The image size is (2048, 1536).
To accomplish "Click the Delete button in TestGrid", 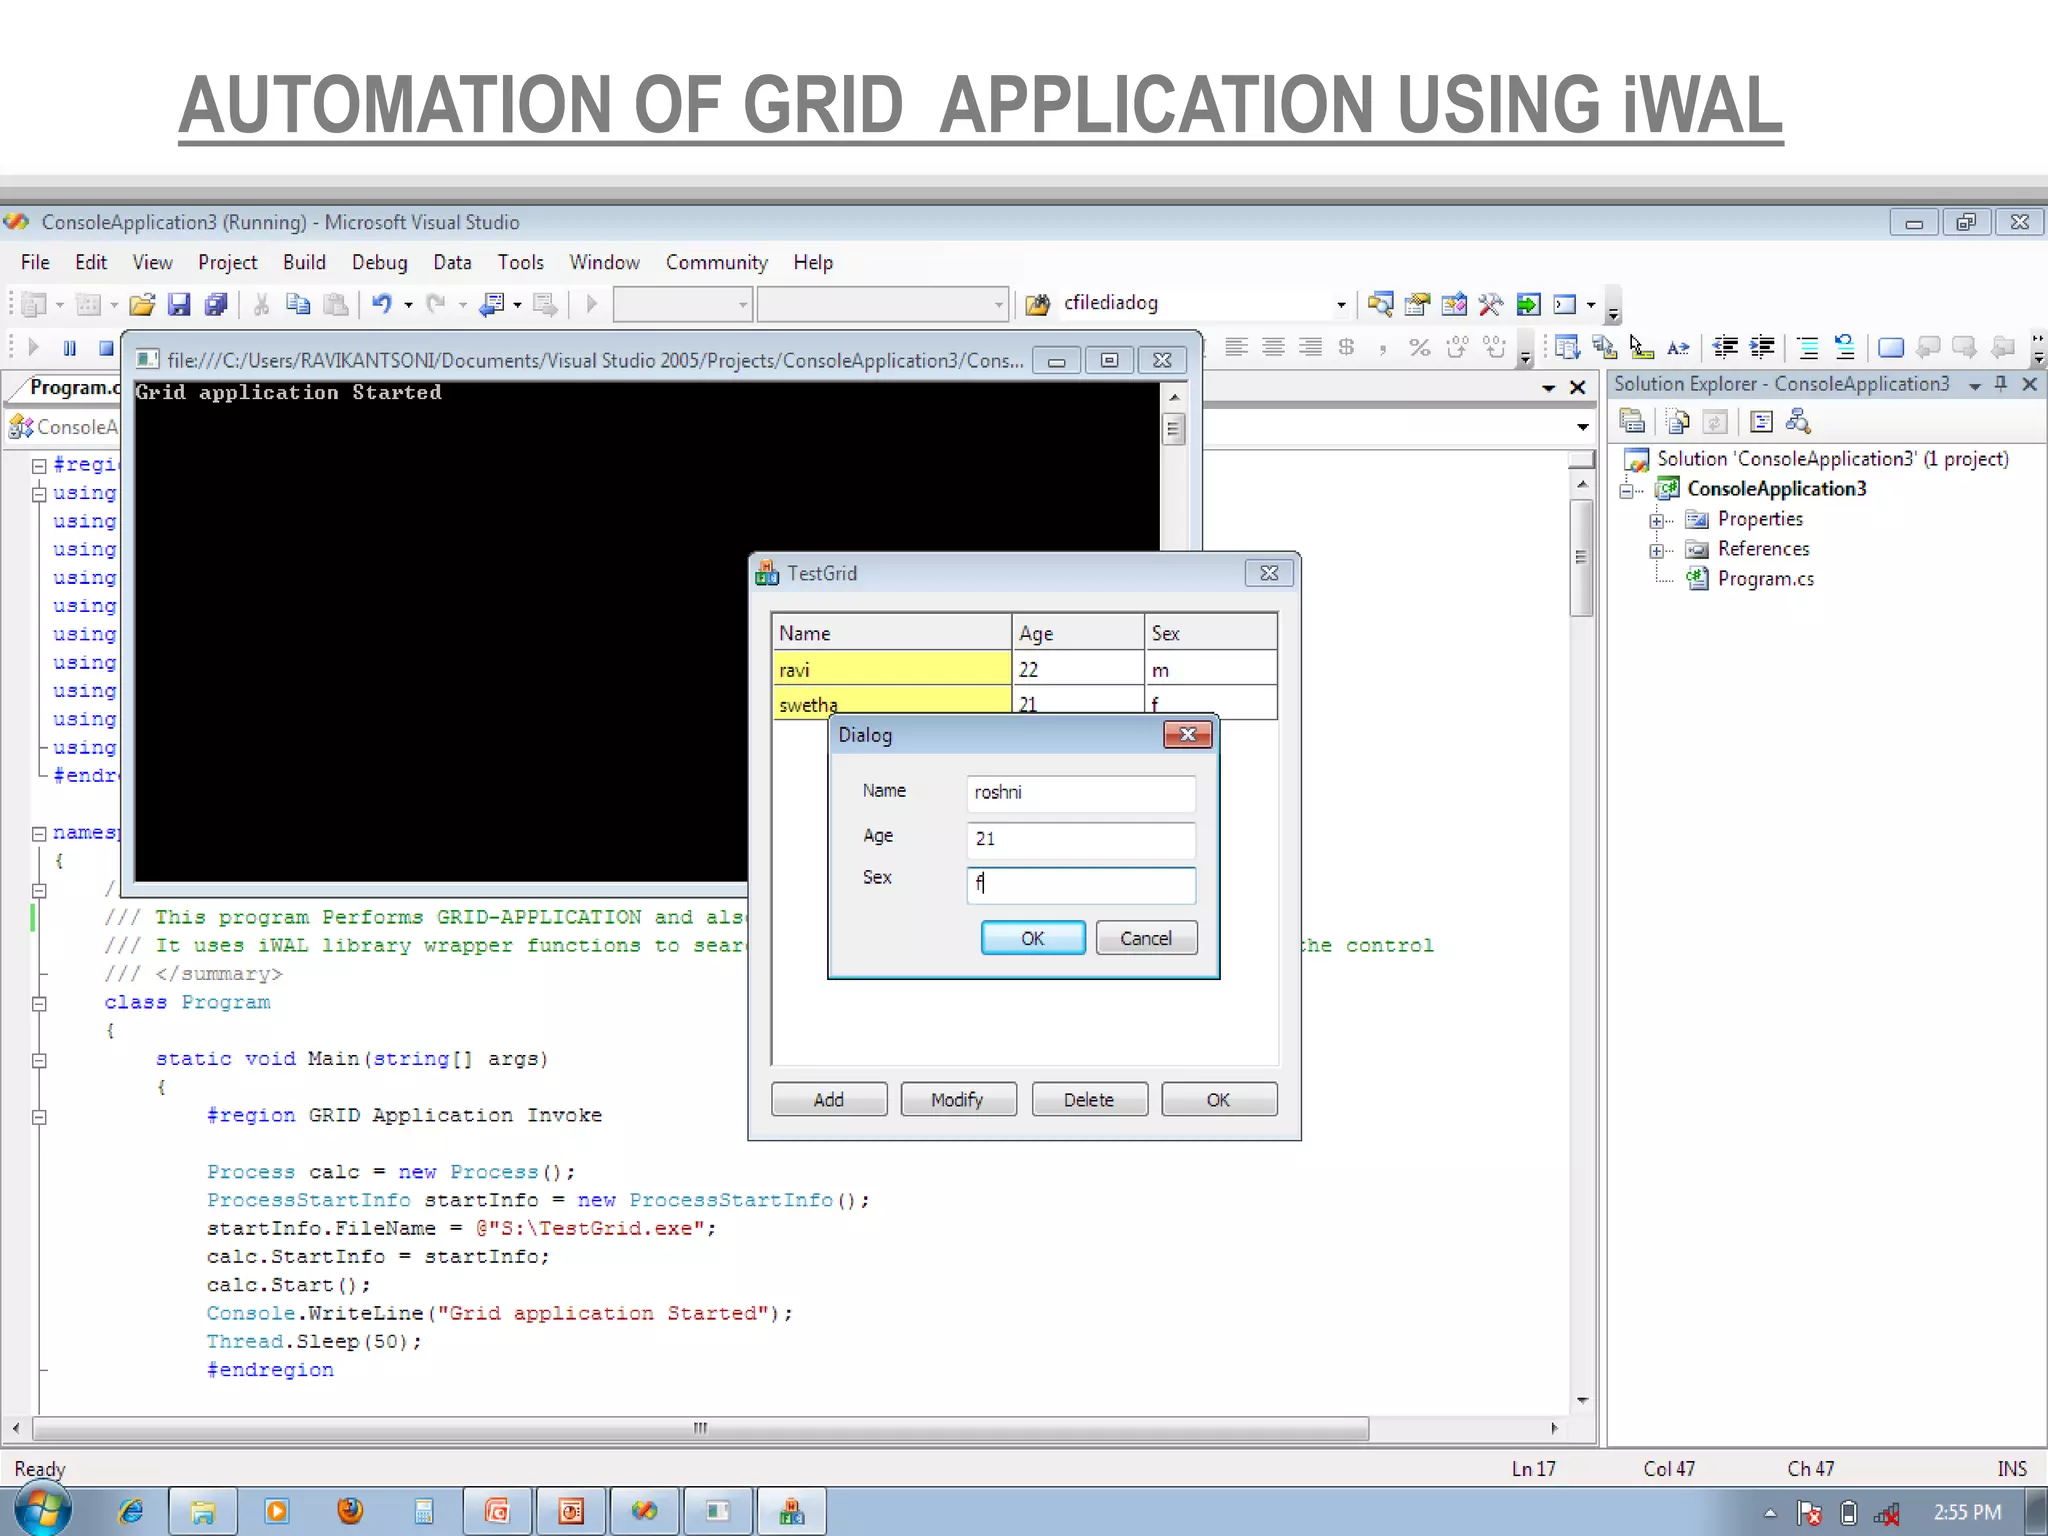I will (x=1089, y=1099).
